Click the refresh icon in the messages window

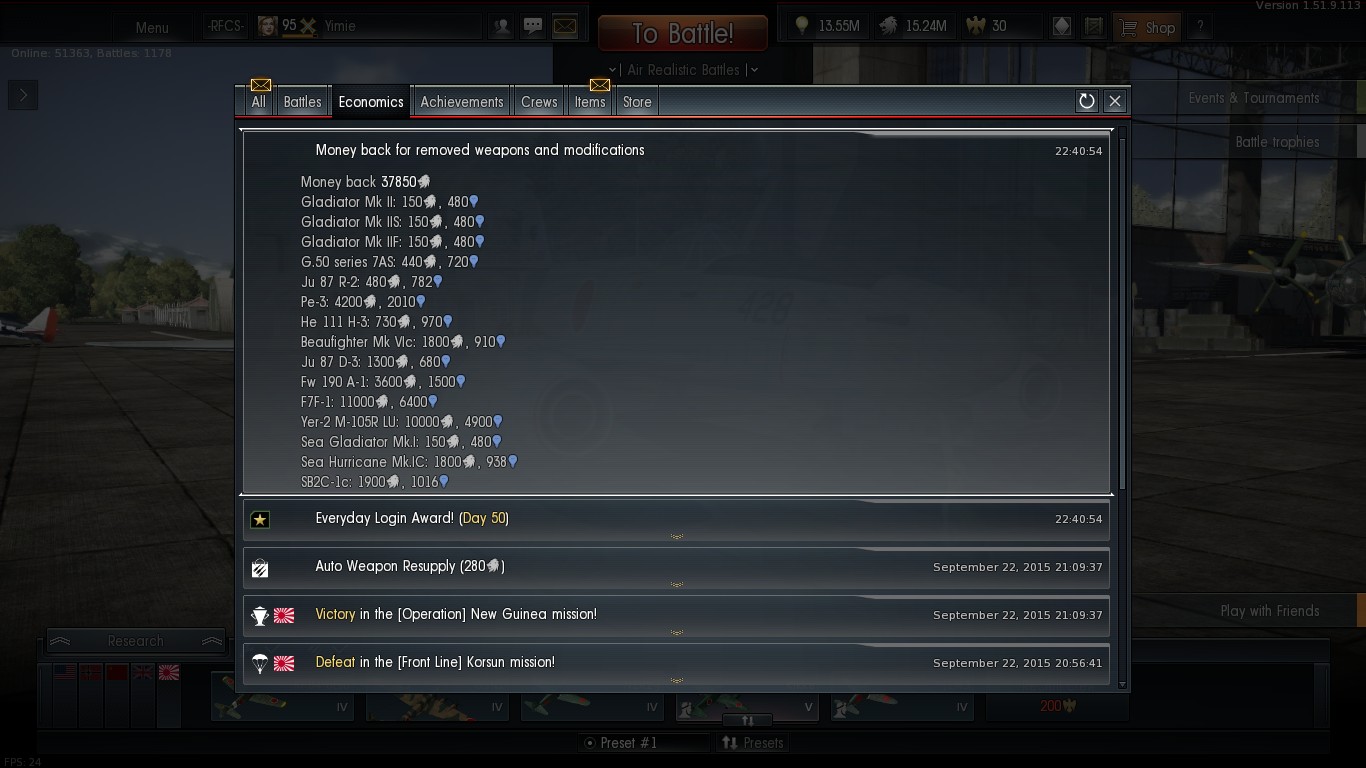point(1086,101)
